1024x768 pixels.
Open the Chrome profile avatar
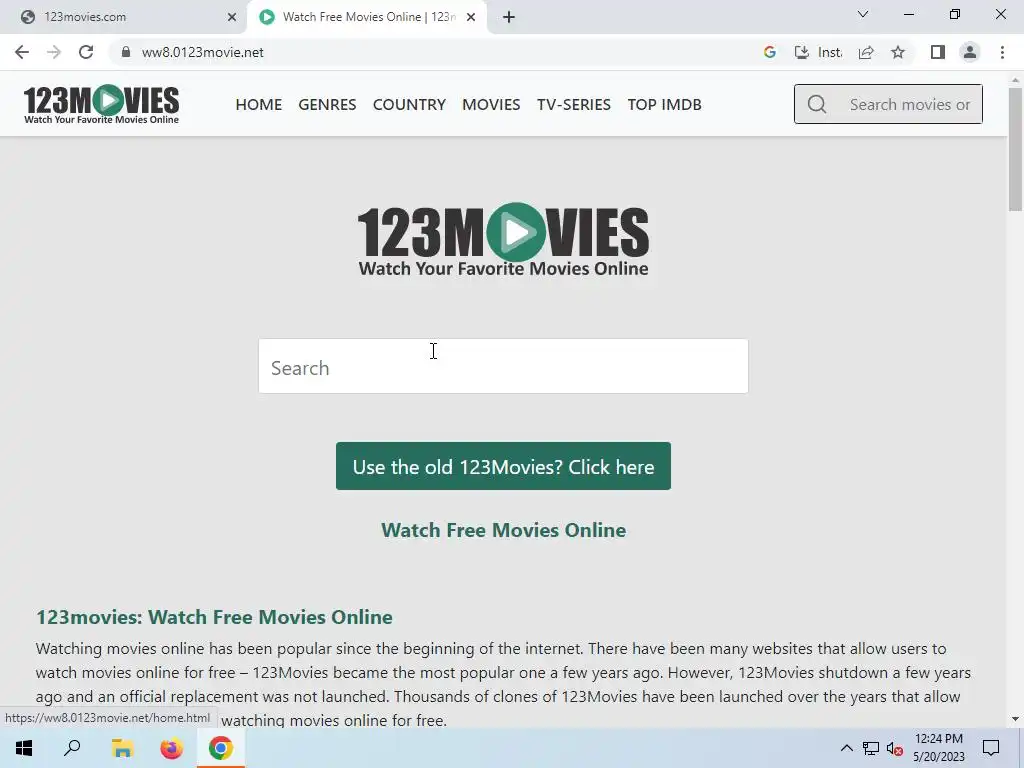point(970,52)
